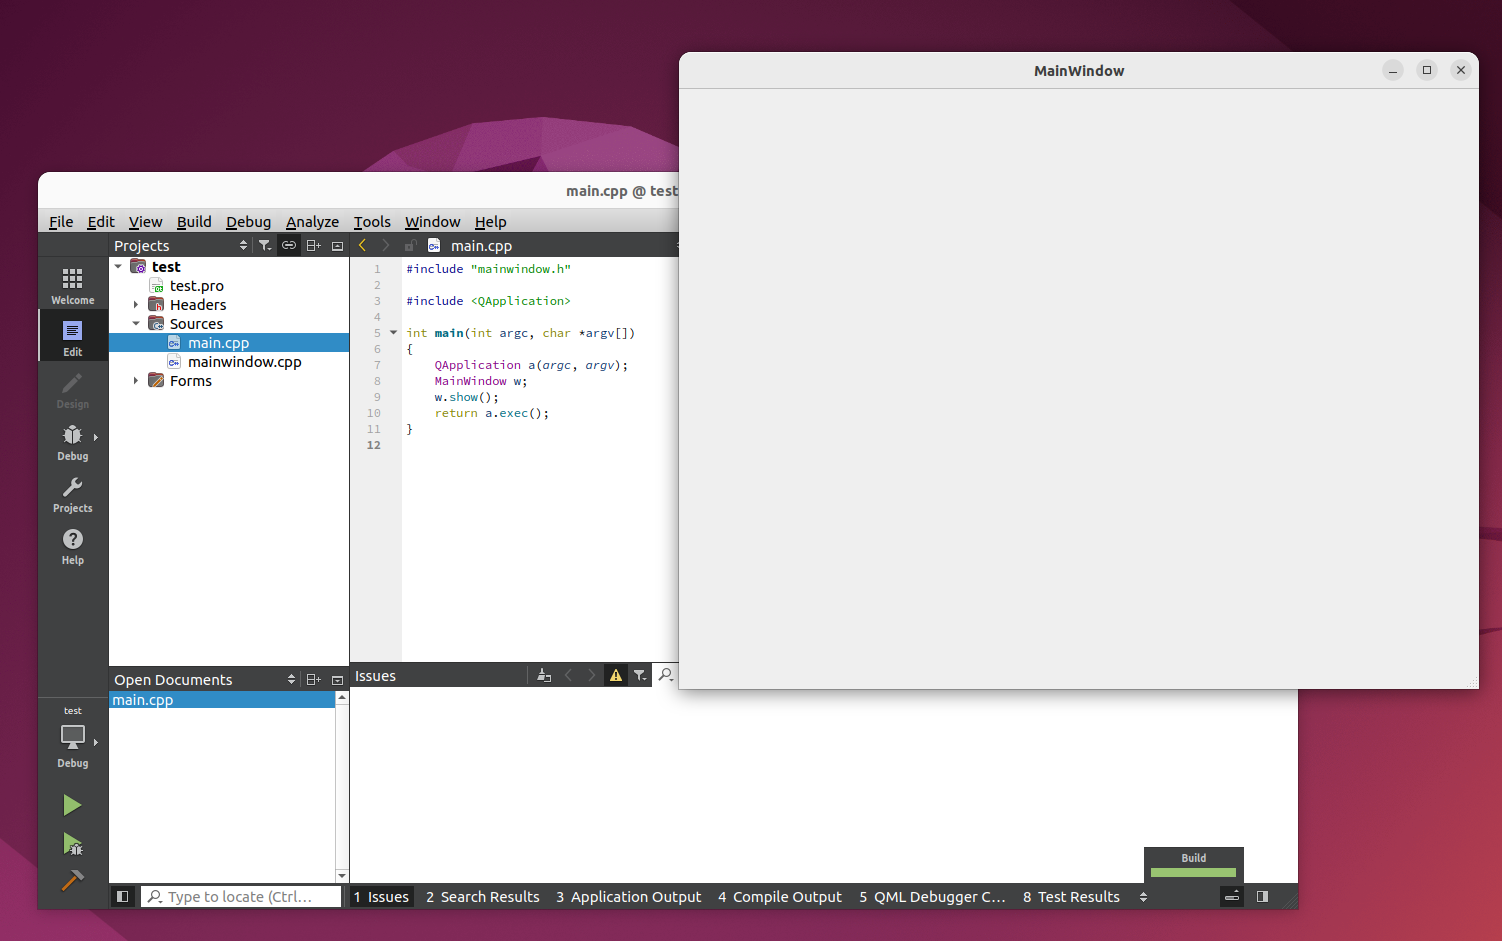Open the Help menu
Screen dimensions: 1502x941
490,221
